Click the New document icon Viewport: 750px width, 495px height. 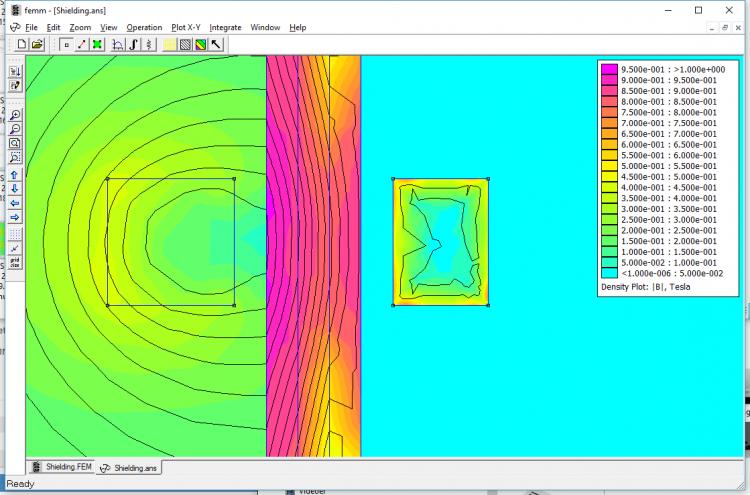(21, 44)
